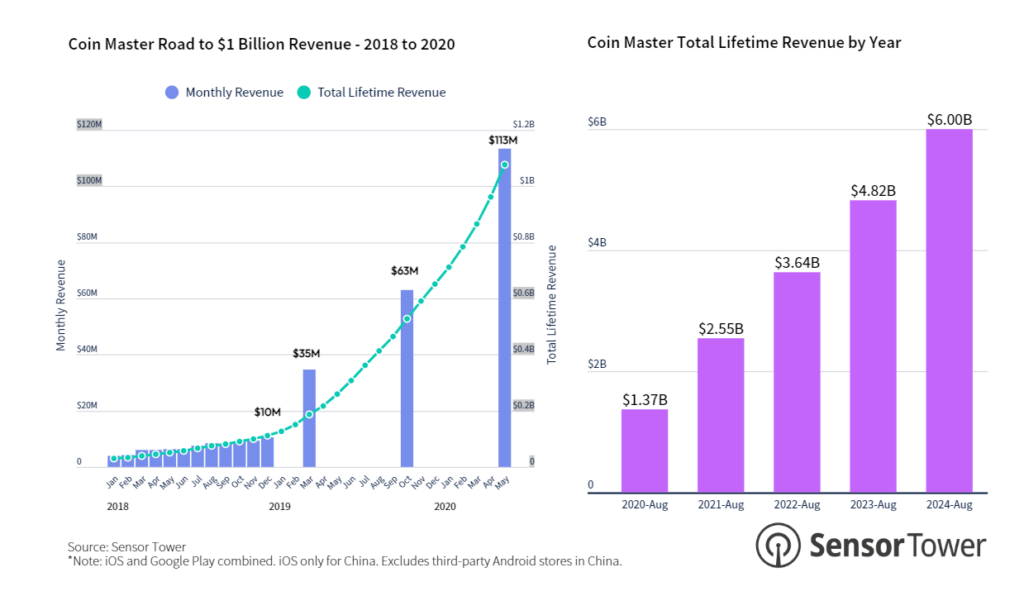
Task: Click the $6.00B bar for 2024-Aug
Action: 949,311
